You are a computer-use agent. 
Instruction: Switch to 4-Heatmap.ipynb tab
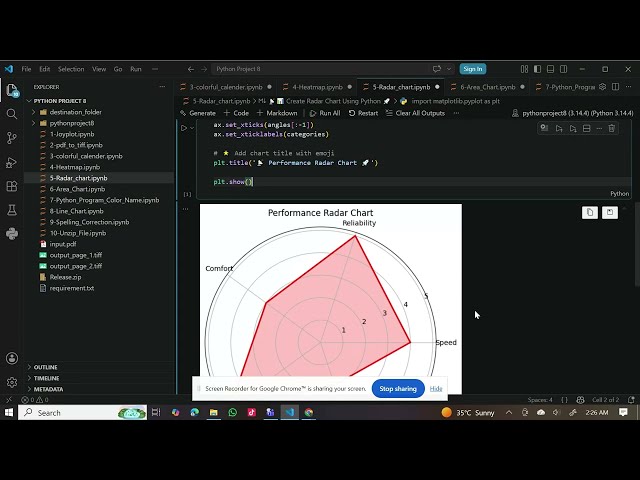[318, 87]
